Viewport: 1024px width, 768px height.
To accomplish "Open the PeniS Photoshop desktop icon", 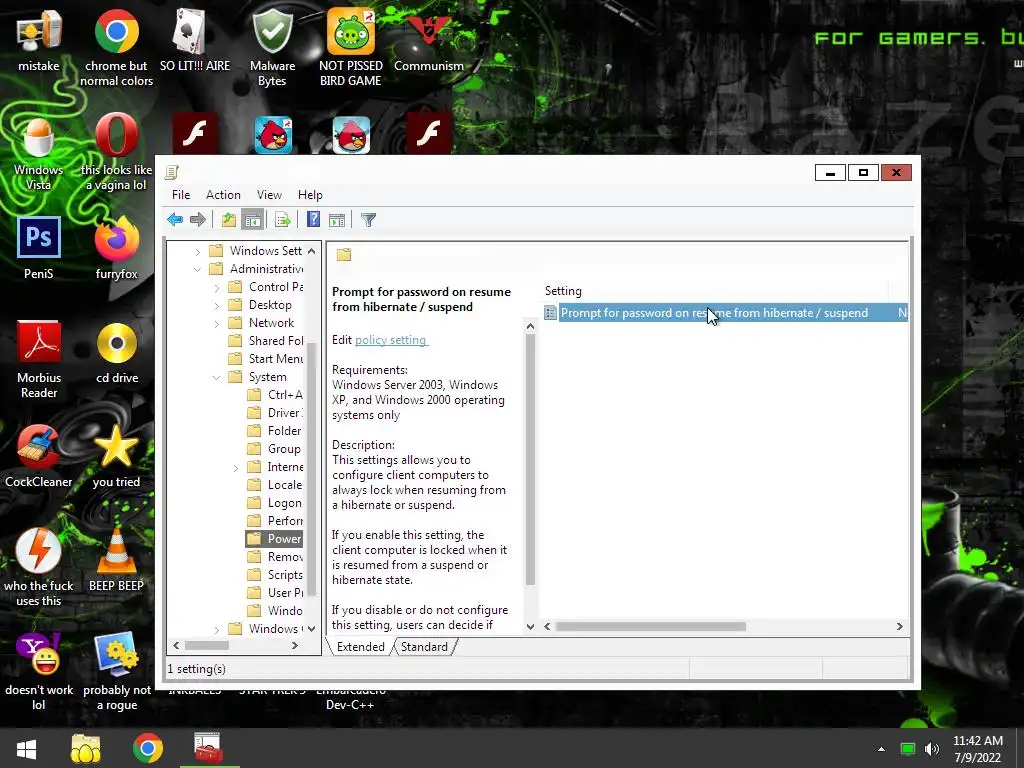I will pyautogui.click(x=39, y=248).
